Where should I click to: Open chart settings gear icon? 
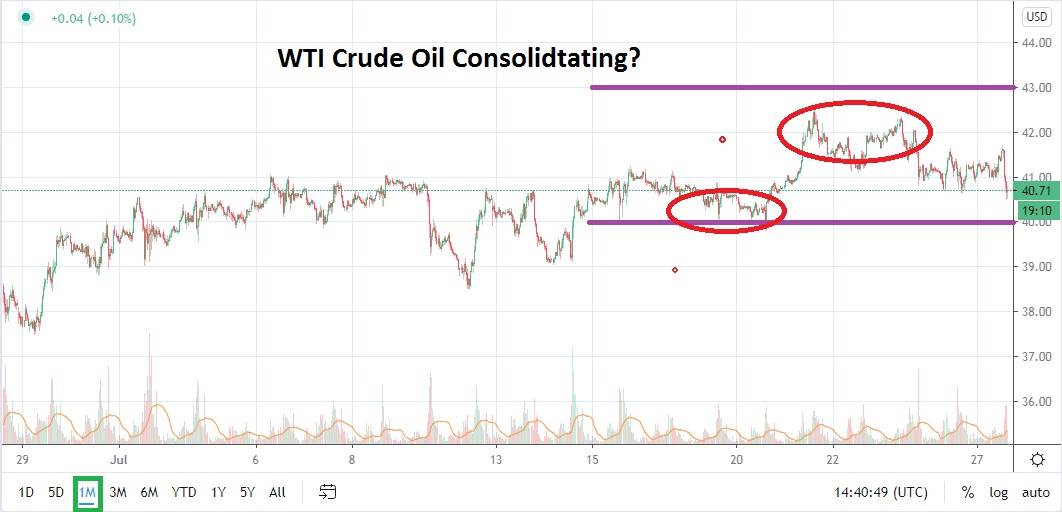[1039, 459]
